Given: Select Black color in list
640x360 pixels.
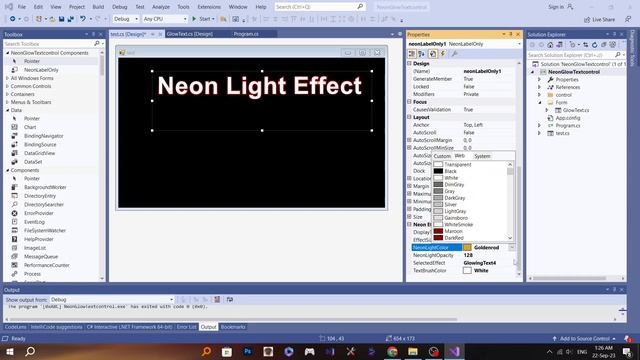Looking at the screenshot, I should coord(451,171).
